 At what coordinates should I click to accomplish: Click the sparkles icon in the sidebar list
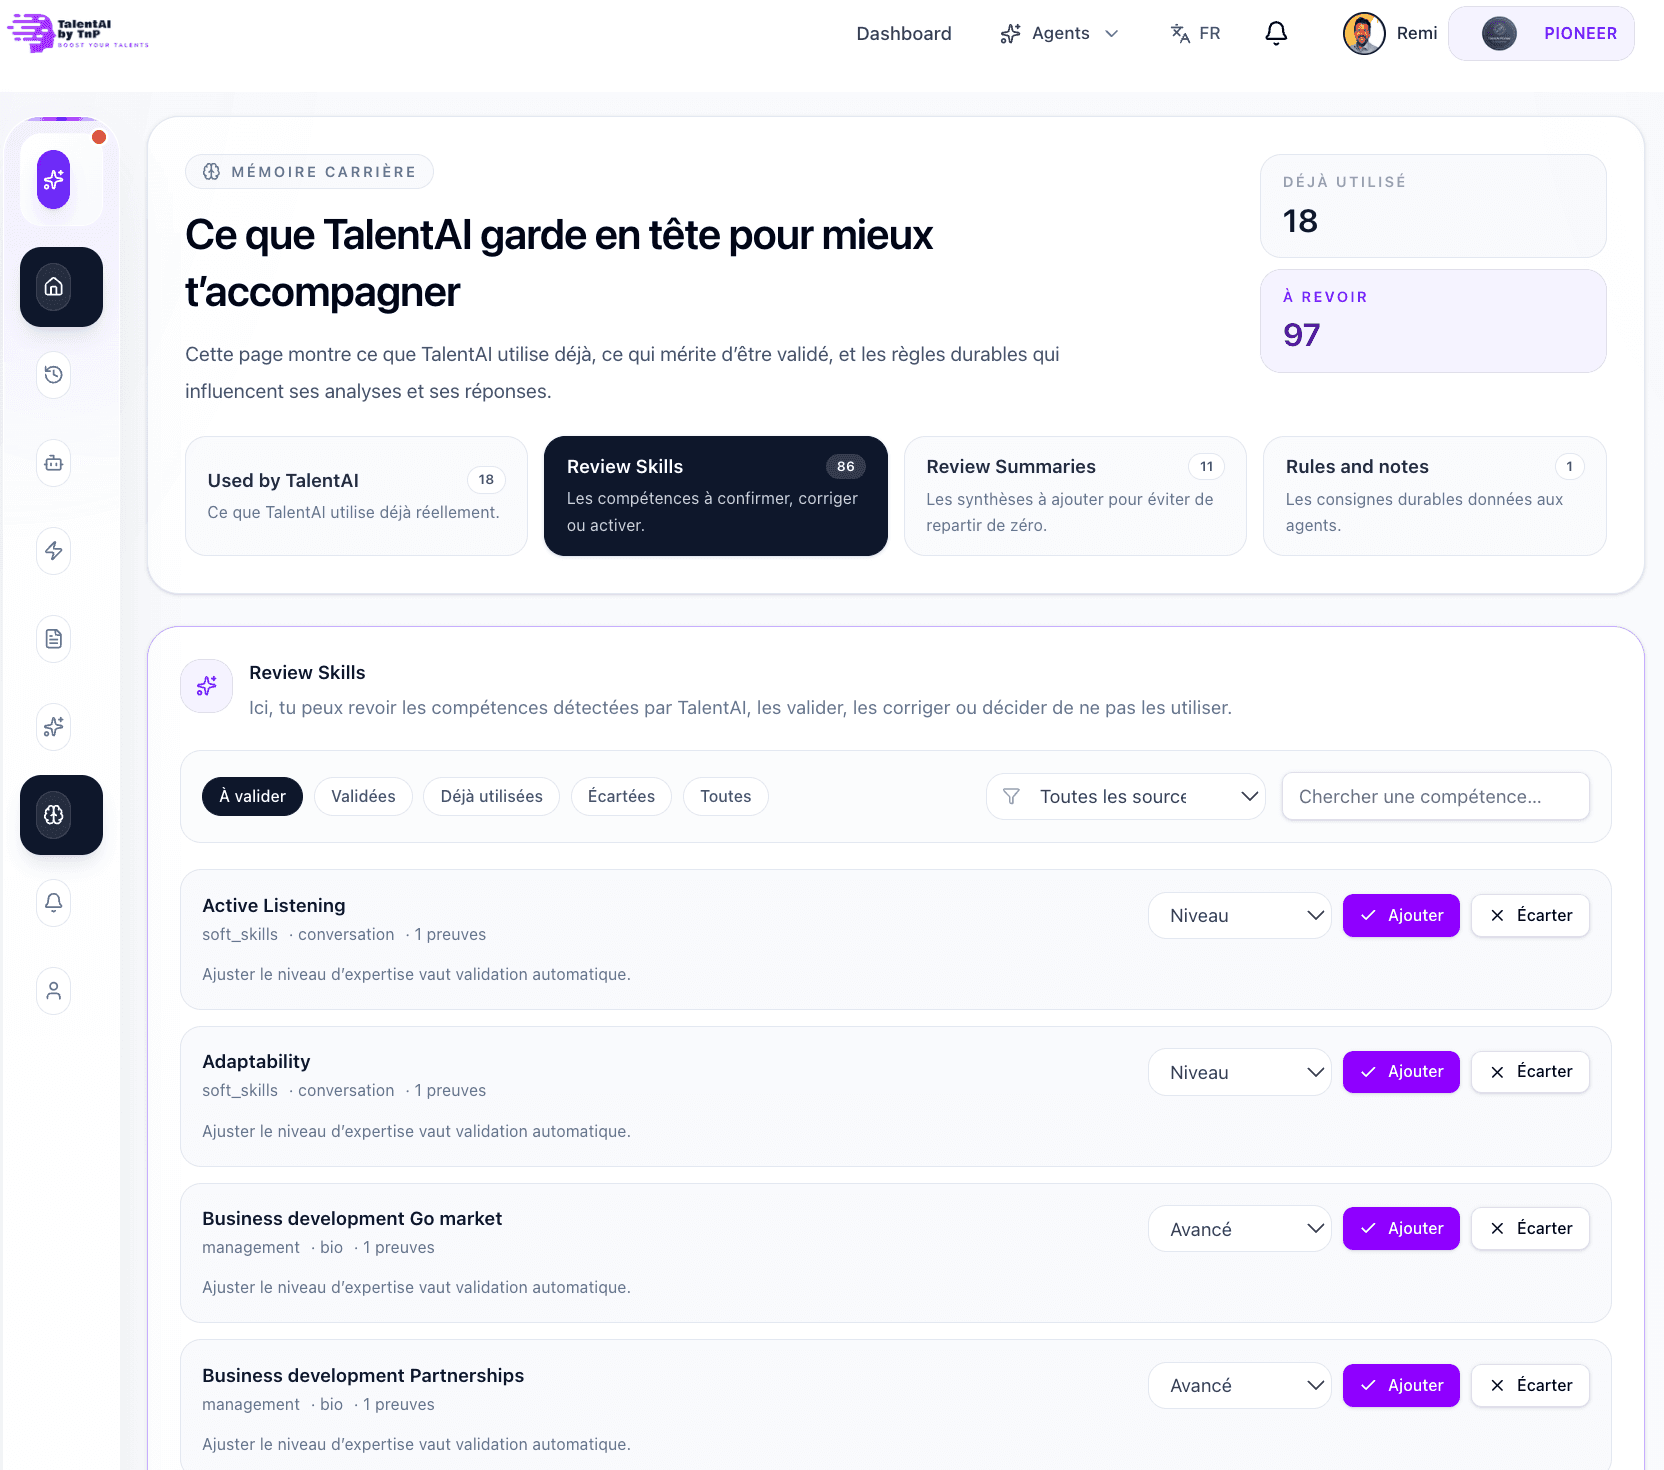[54, 727]
